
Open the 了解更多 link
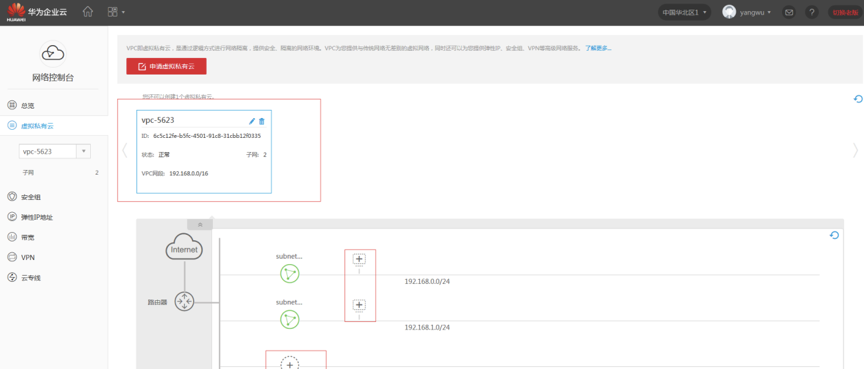tap(598, 48)
